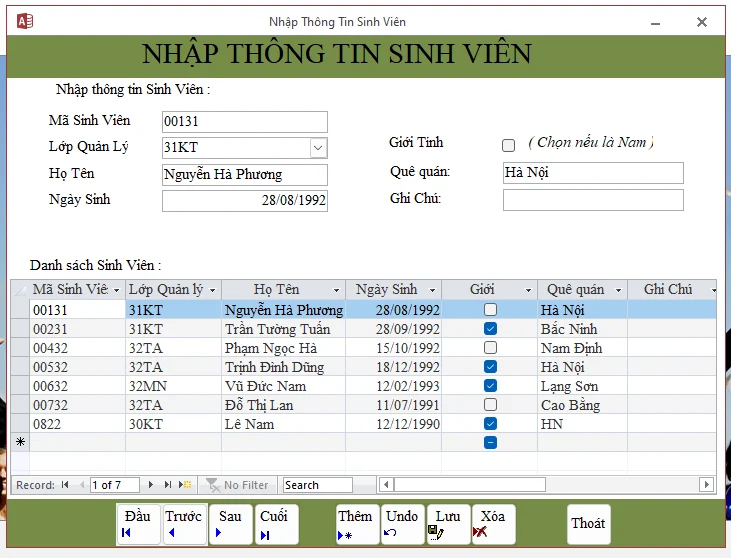Open the Lớp Quản Lý combo box
The width and height of the screenshot is (731, 558).
[318, 148]
